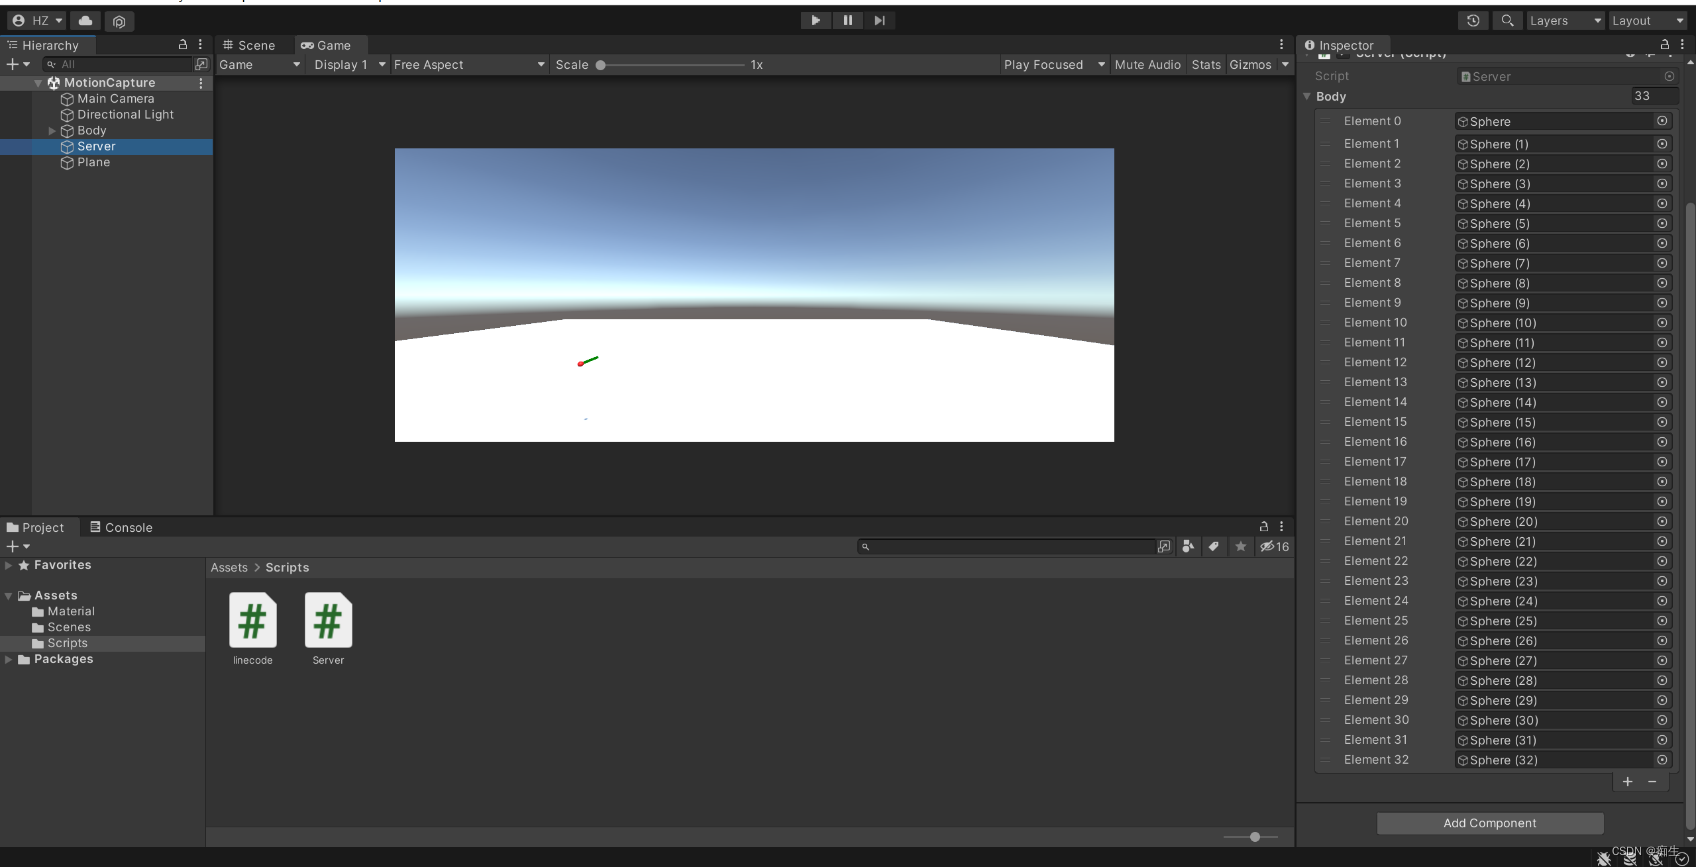
Task: Adjust the Game view Scale slider
Action: [x=671, y=65]
